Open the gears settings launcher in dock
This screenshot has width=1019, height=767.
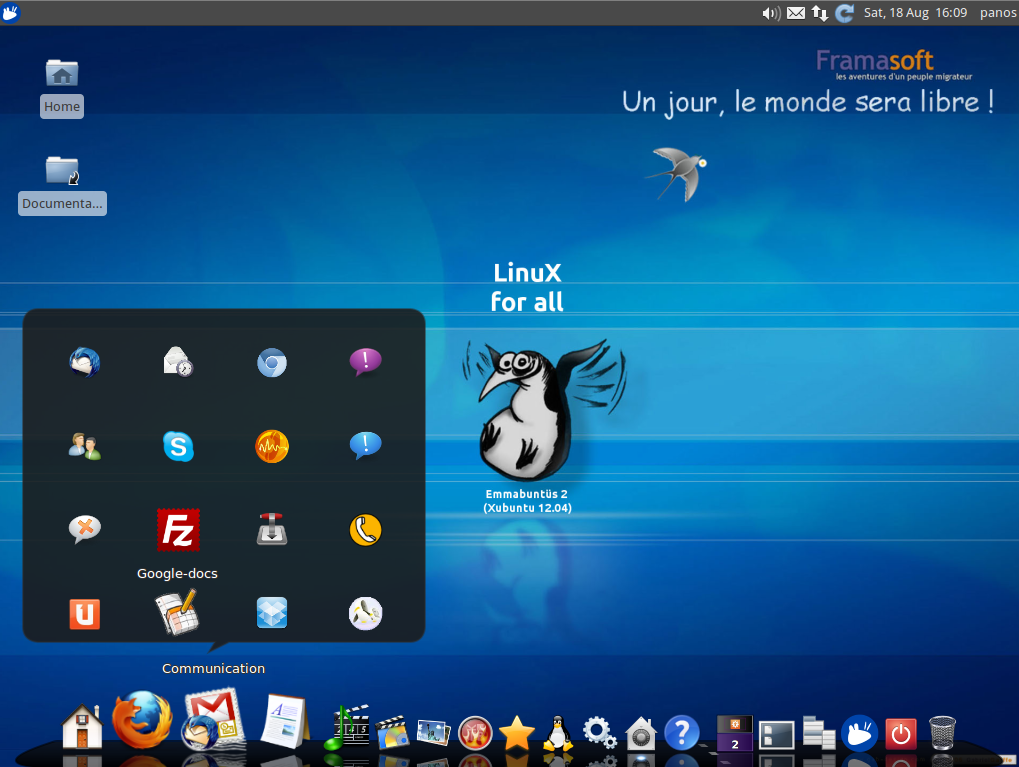click(599, 733)
